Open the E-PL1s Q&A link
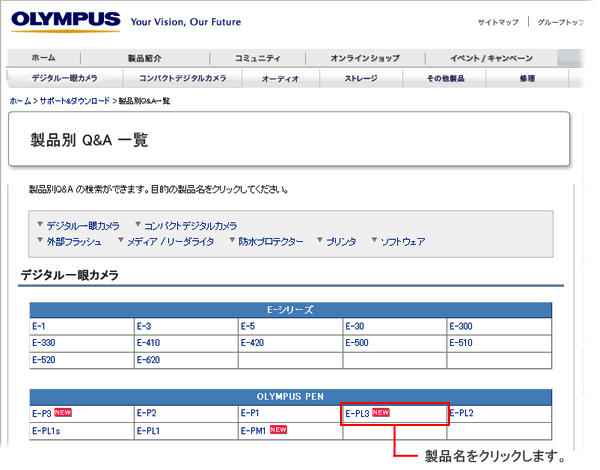 [x=46, y=431]
